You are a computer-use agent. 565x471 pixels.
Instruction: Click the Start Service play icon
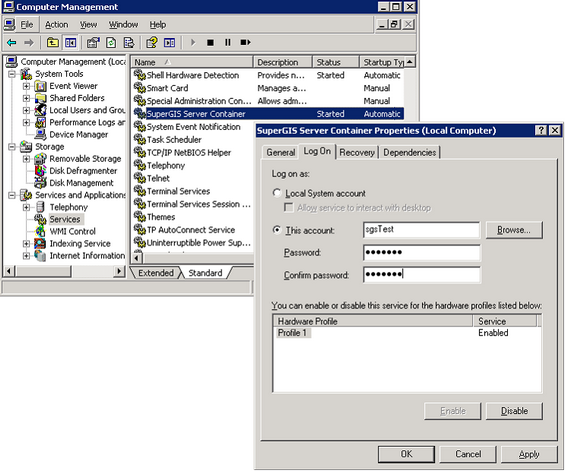193,43
